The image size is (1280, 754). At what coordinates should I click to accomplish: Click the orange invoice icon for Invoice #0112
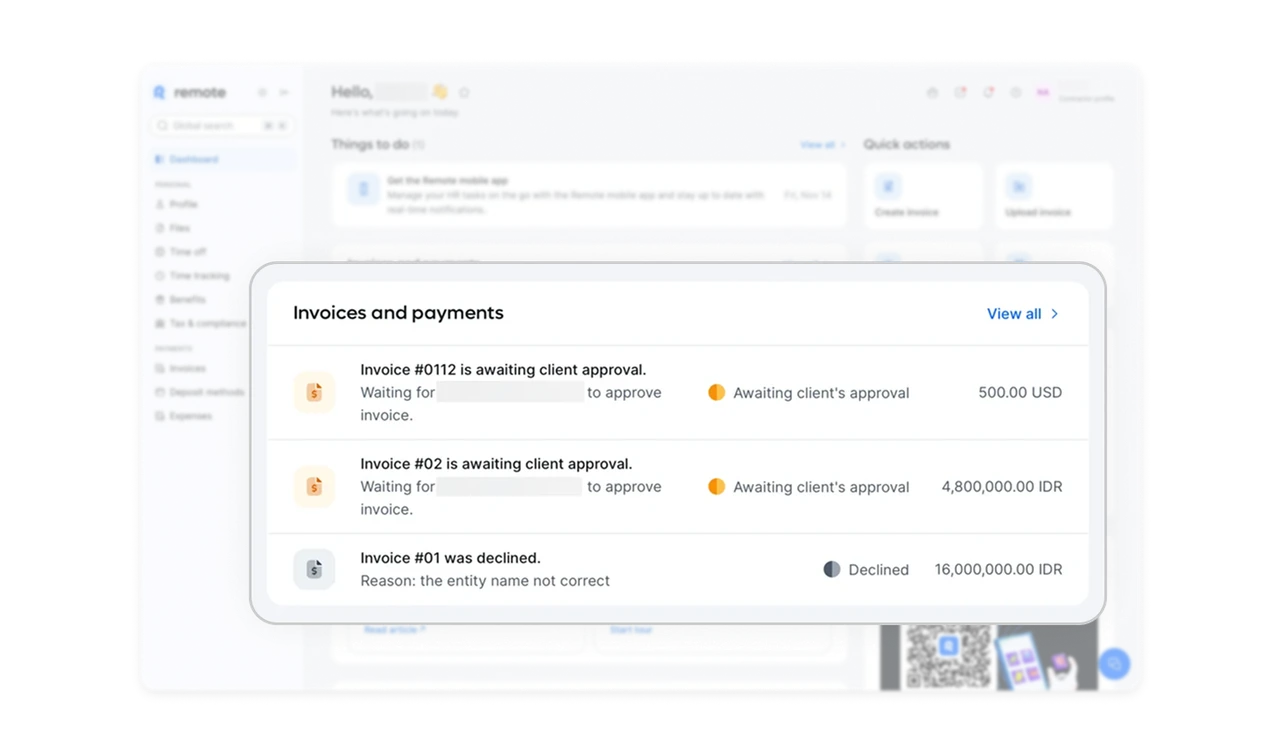[x=314, y=392]
